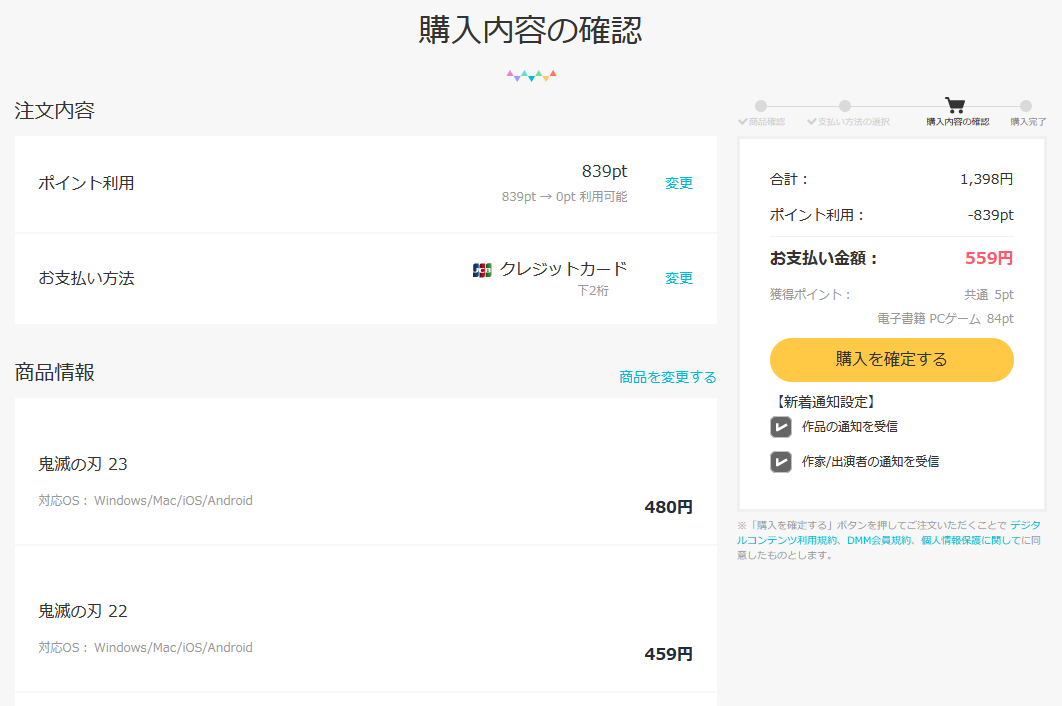Change the ポイント利用 setting
The image size is (1062, 706).
pyautogui.click(x=679, y=183)
